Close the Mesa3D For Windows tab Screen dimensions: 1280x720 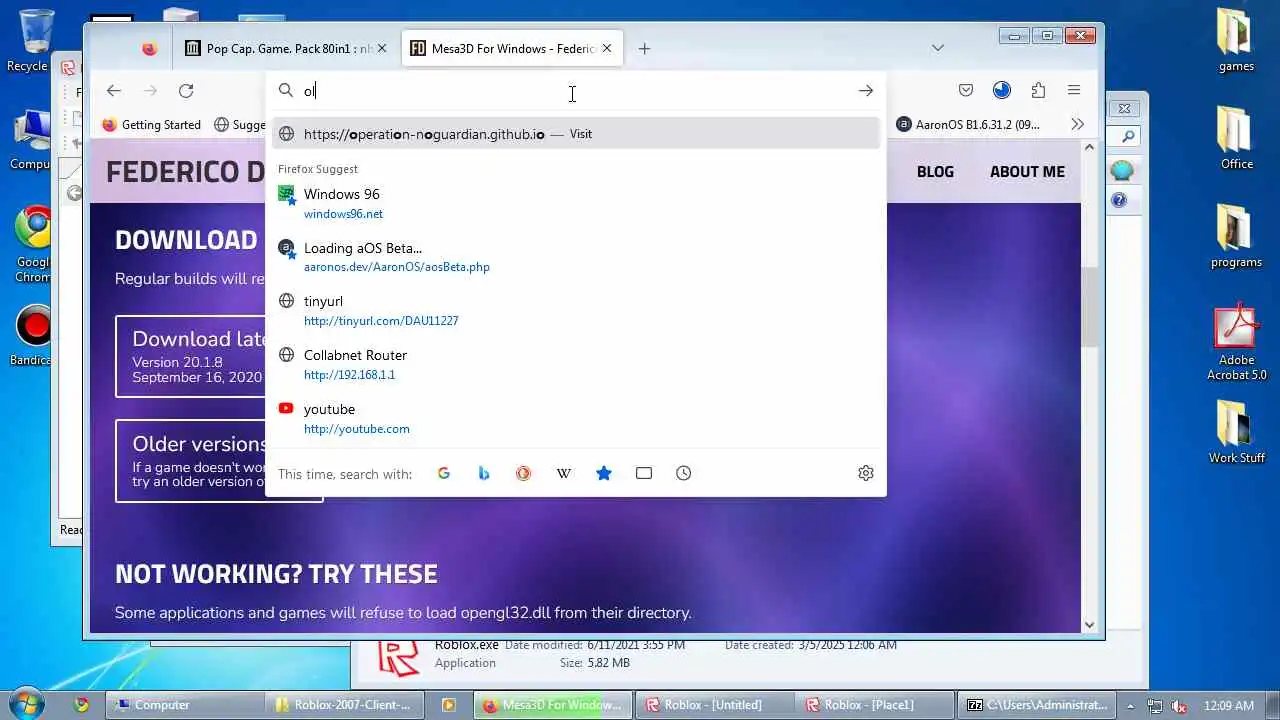point(607,48)
